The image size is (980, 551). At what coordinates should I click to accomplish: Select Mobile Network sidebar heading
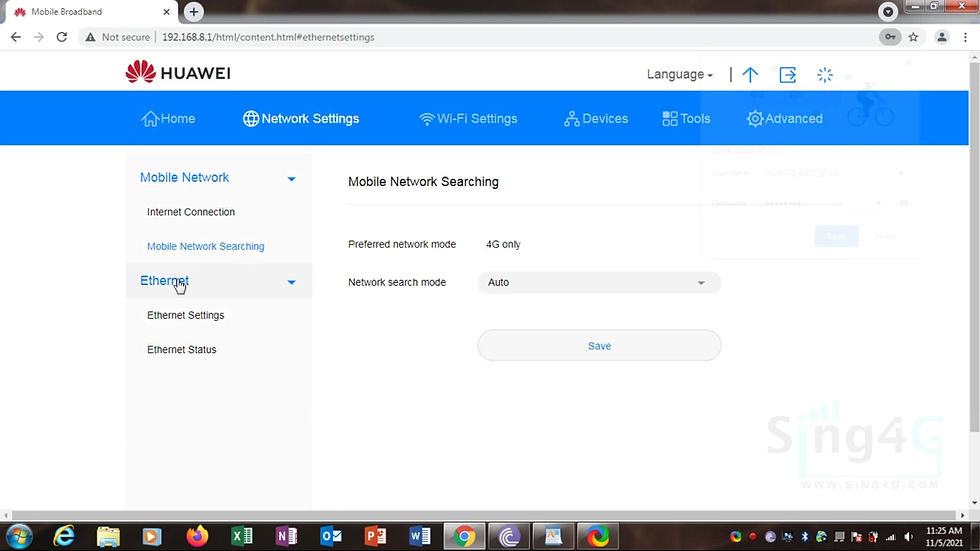point(184,177)
